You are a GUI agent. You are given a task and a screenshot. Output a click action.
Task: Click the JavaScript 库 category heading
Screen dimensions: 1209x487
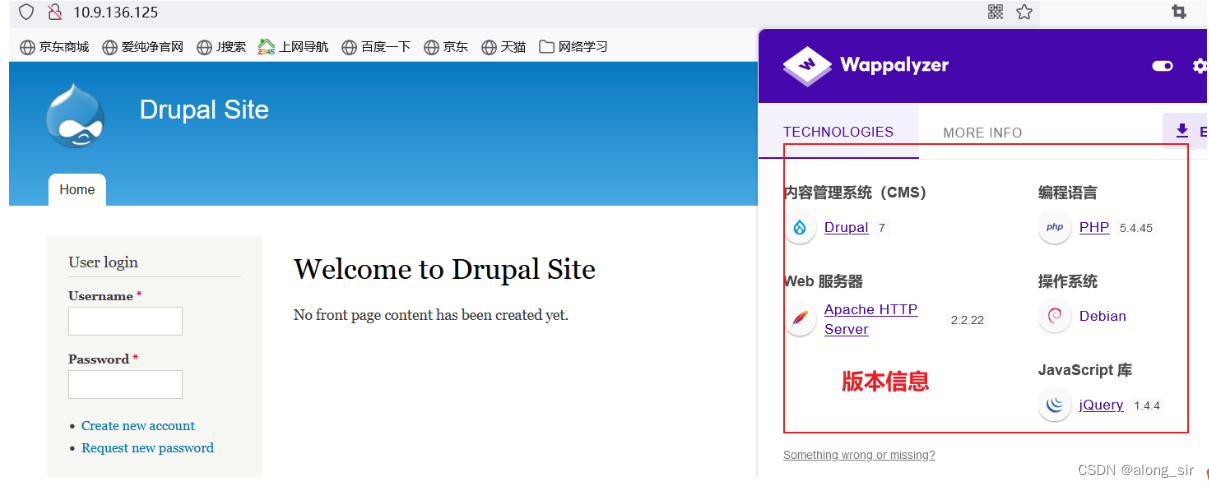[1085, 370]
